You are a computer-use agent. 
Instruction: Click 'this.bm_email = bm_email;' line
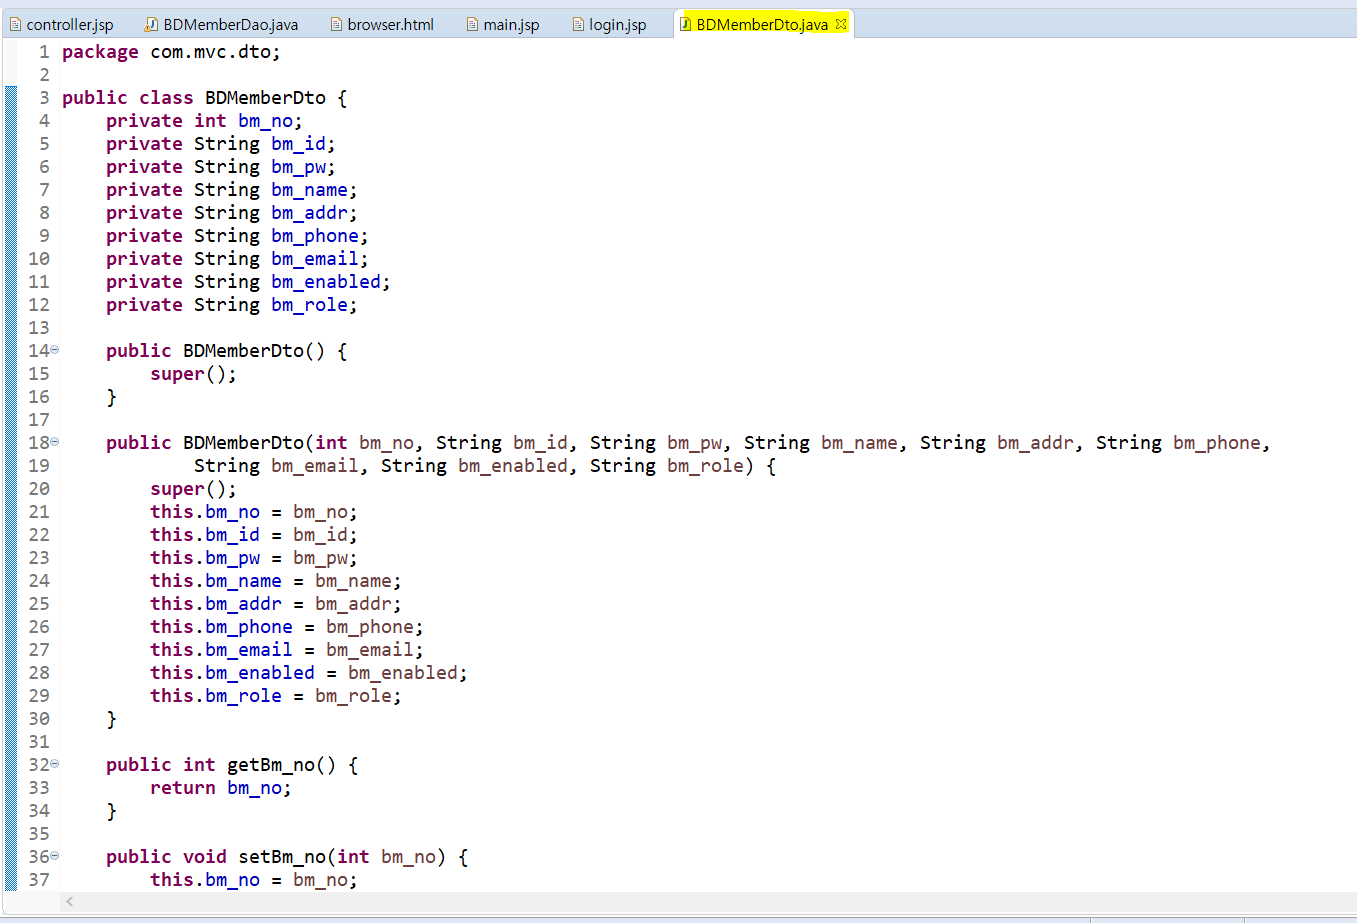pos(287,650)
